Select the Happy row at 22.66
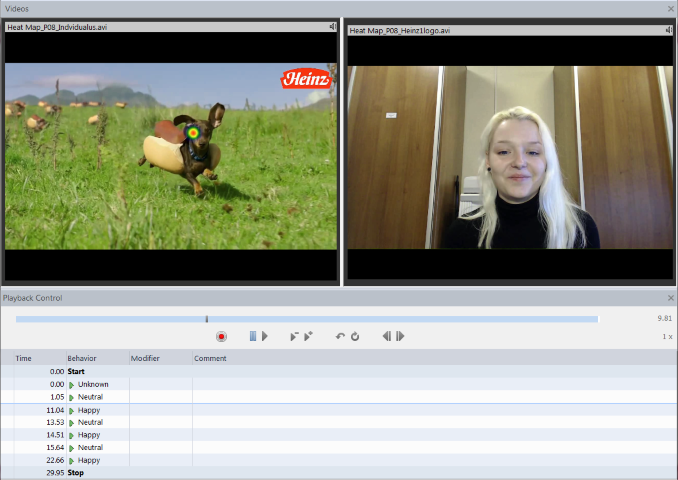The height and width of the screenshot is (480, 678). (339, 460)
